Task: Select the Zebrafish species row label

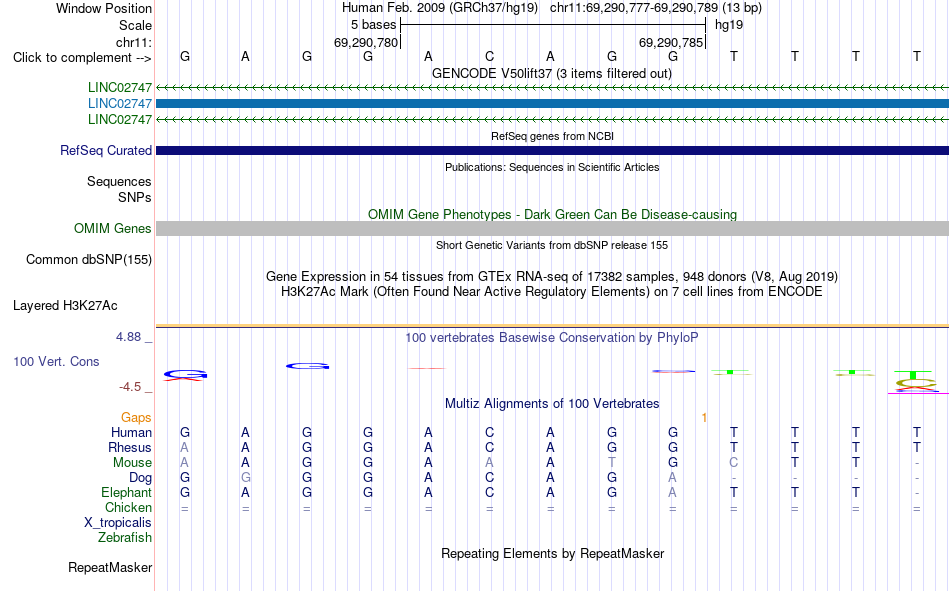Action: 125,538
